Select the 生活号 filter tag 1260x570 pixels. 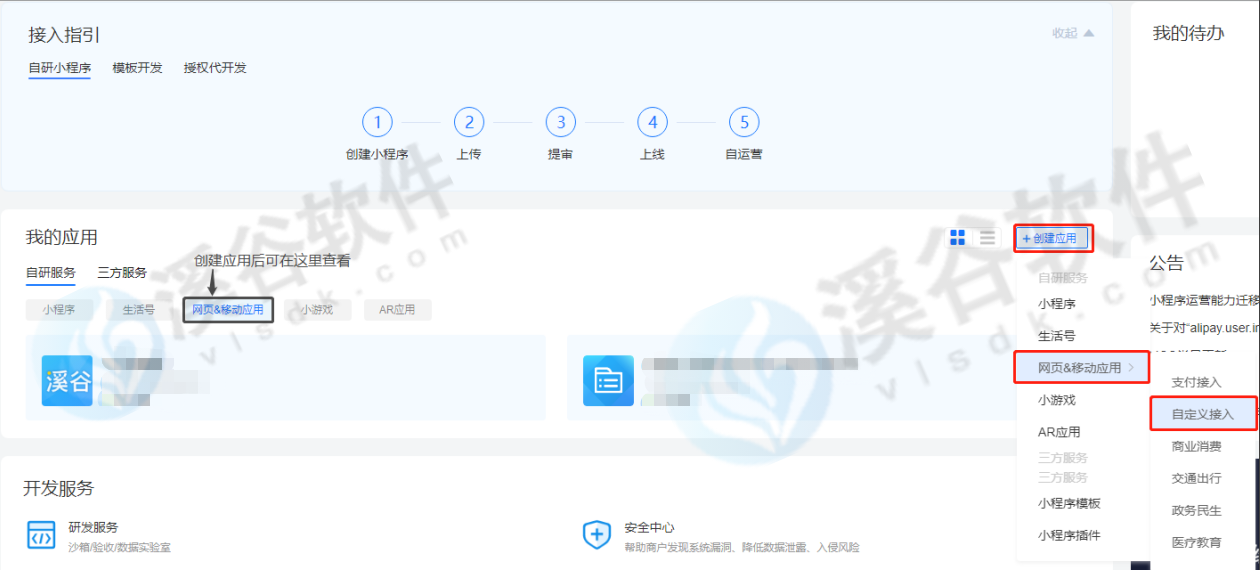139,310
